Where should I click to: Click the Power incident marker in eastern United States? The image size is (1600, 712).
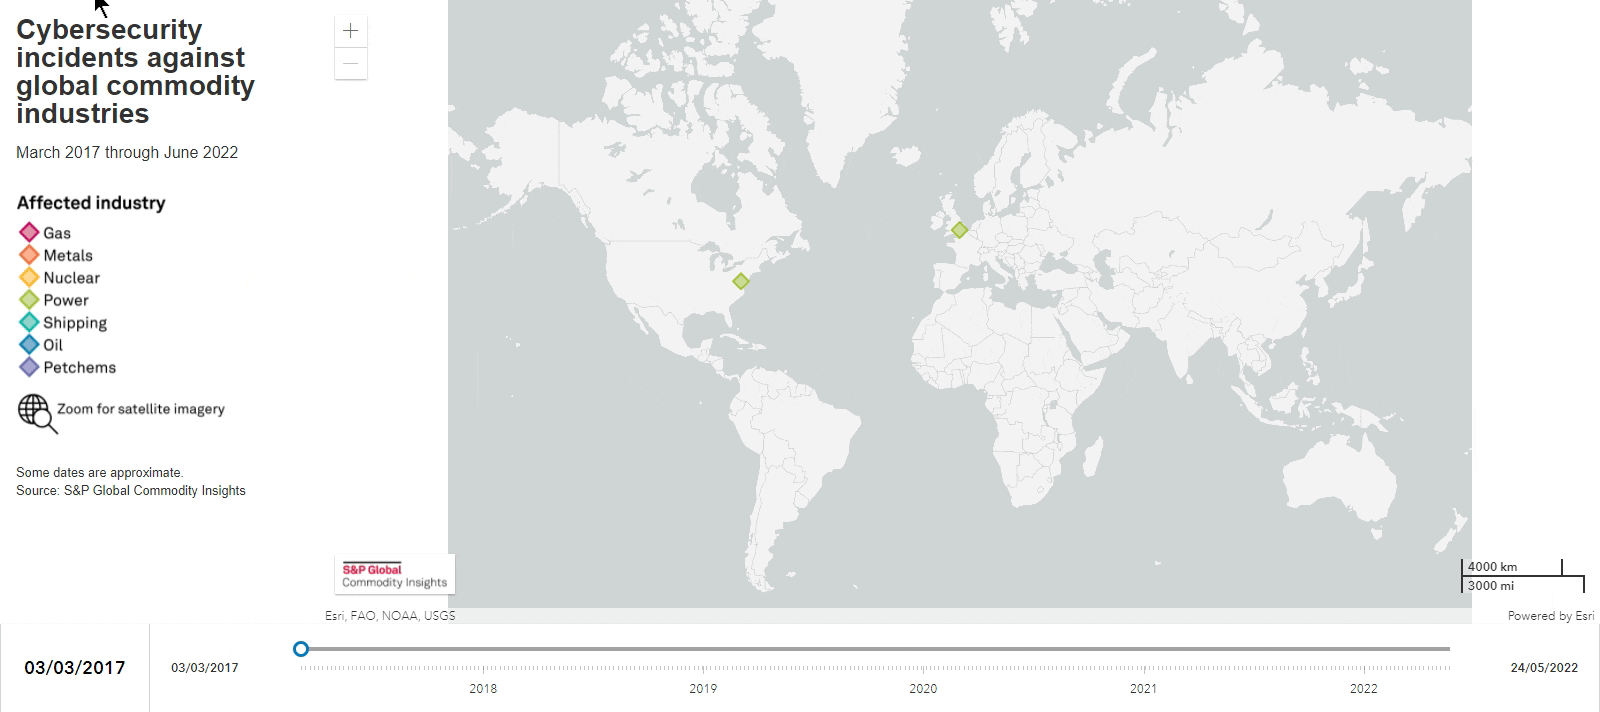pyautogui.click(x=740, y=281)
